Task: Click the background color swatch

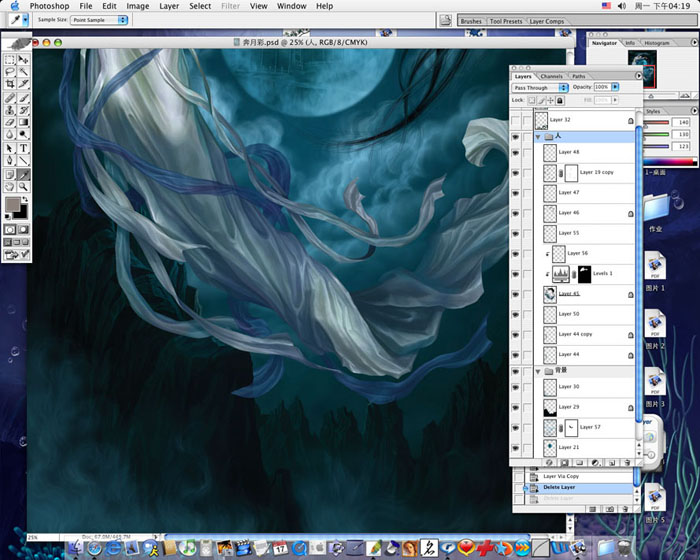Action: pyautogui.click(x=21, y=213)
